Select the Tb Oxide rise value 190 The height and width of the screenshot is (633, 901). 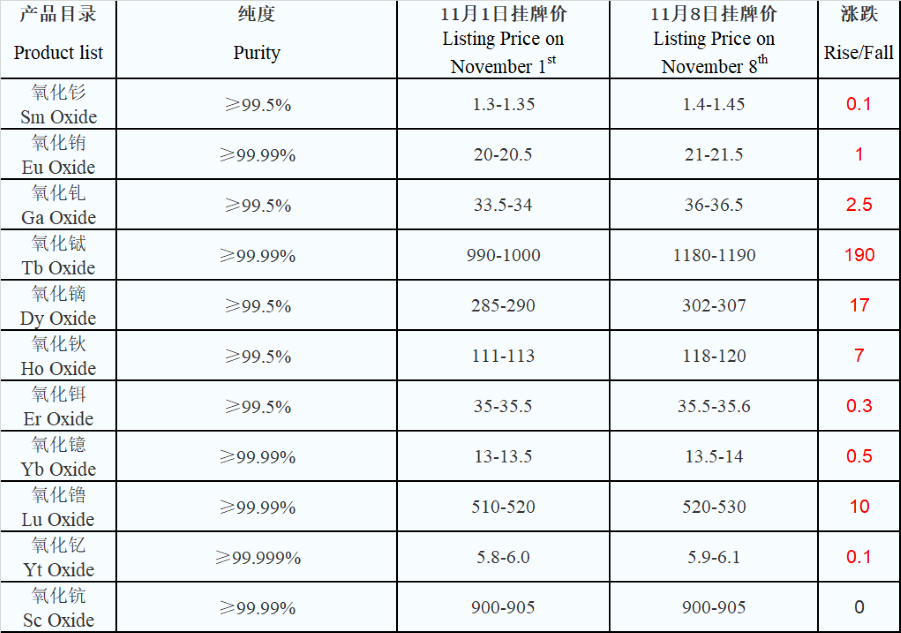[x=858, y=255]
